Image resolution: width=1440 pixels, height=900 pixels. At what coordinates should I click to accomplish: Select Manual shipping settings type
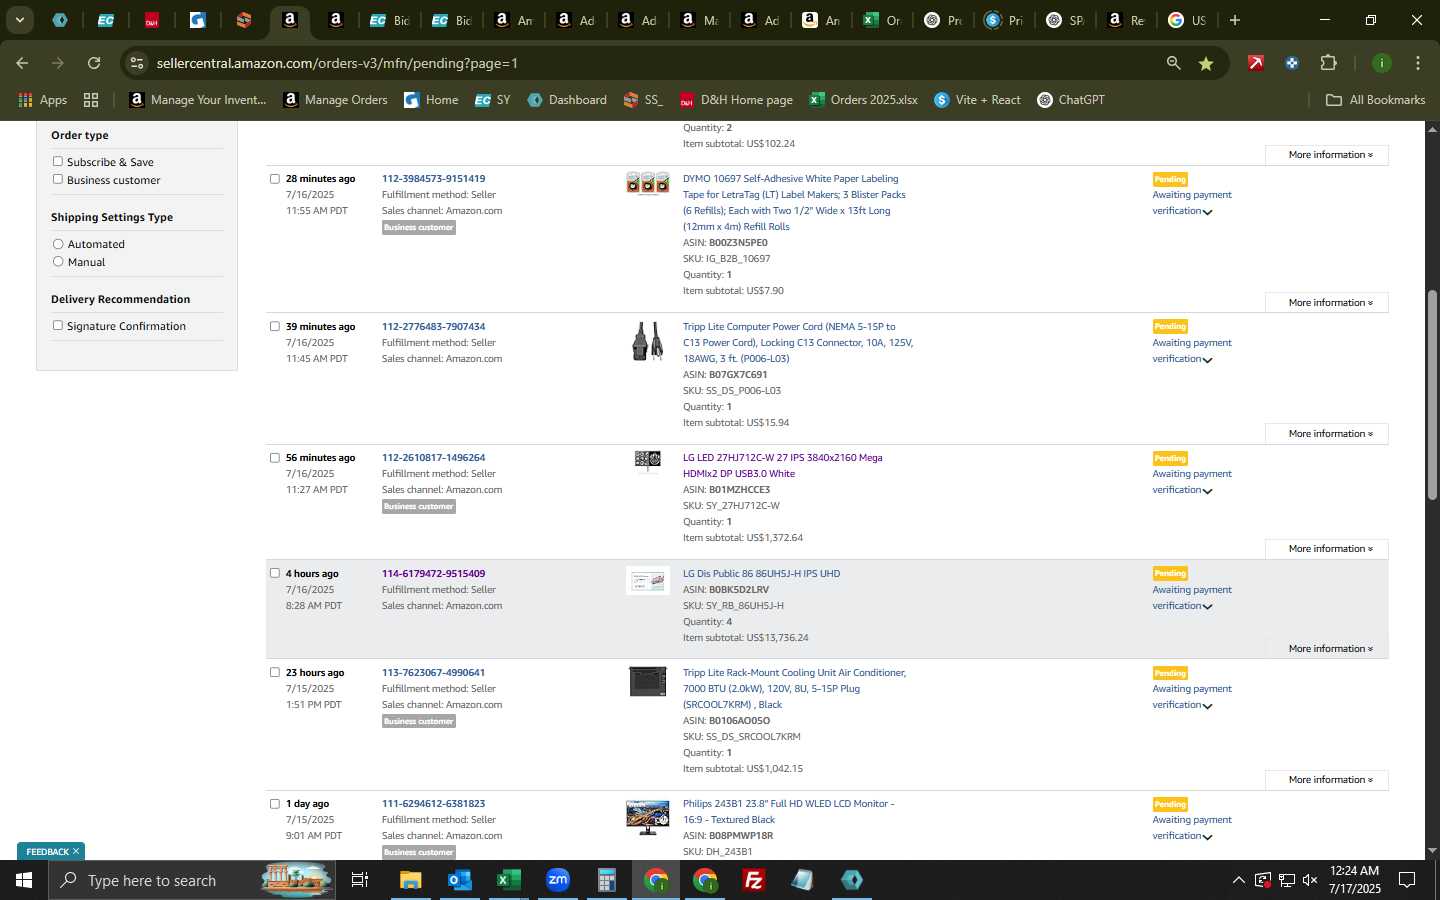58,262
